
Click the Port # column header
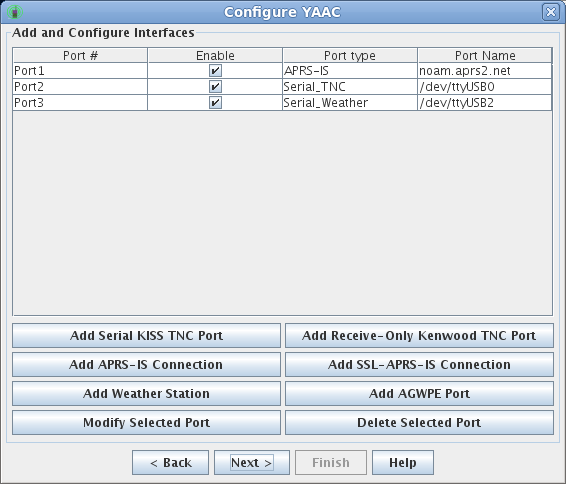pos(80,56)
